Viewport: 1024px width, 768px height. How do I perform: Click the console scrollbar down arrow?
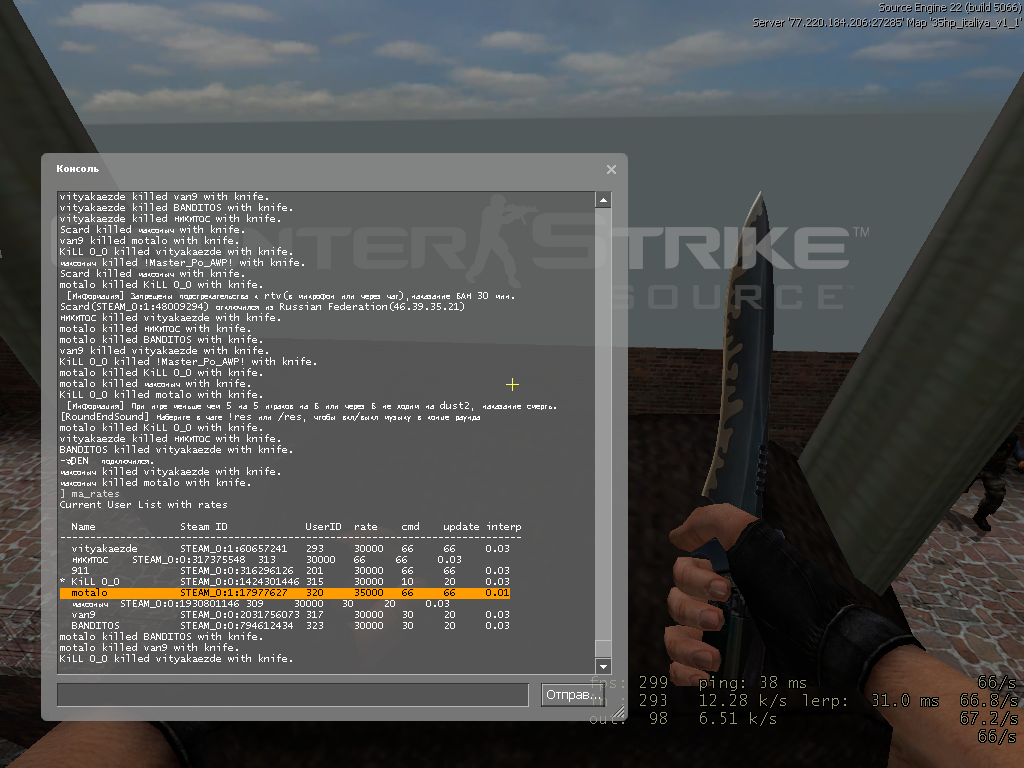click(603, 666)
